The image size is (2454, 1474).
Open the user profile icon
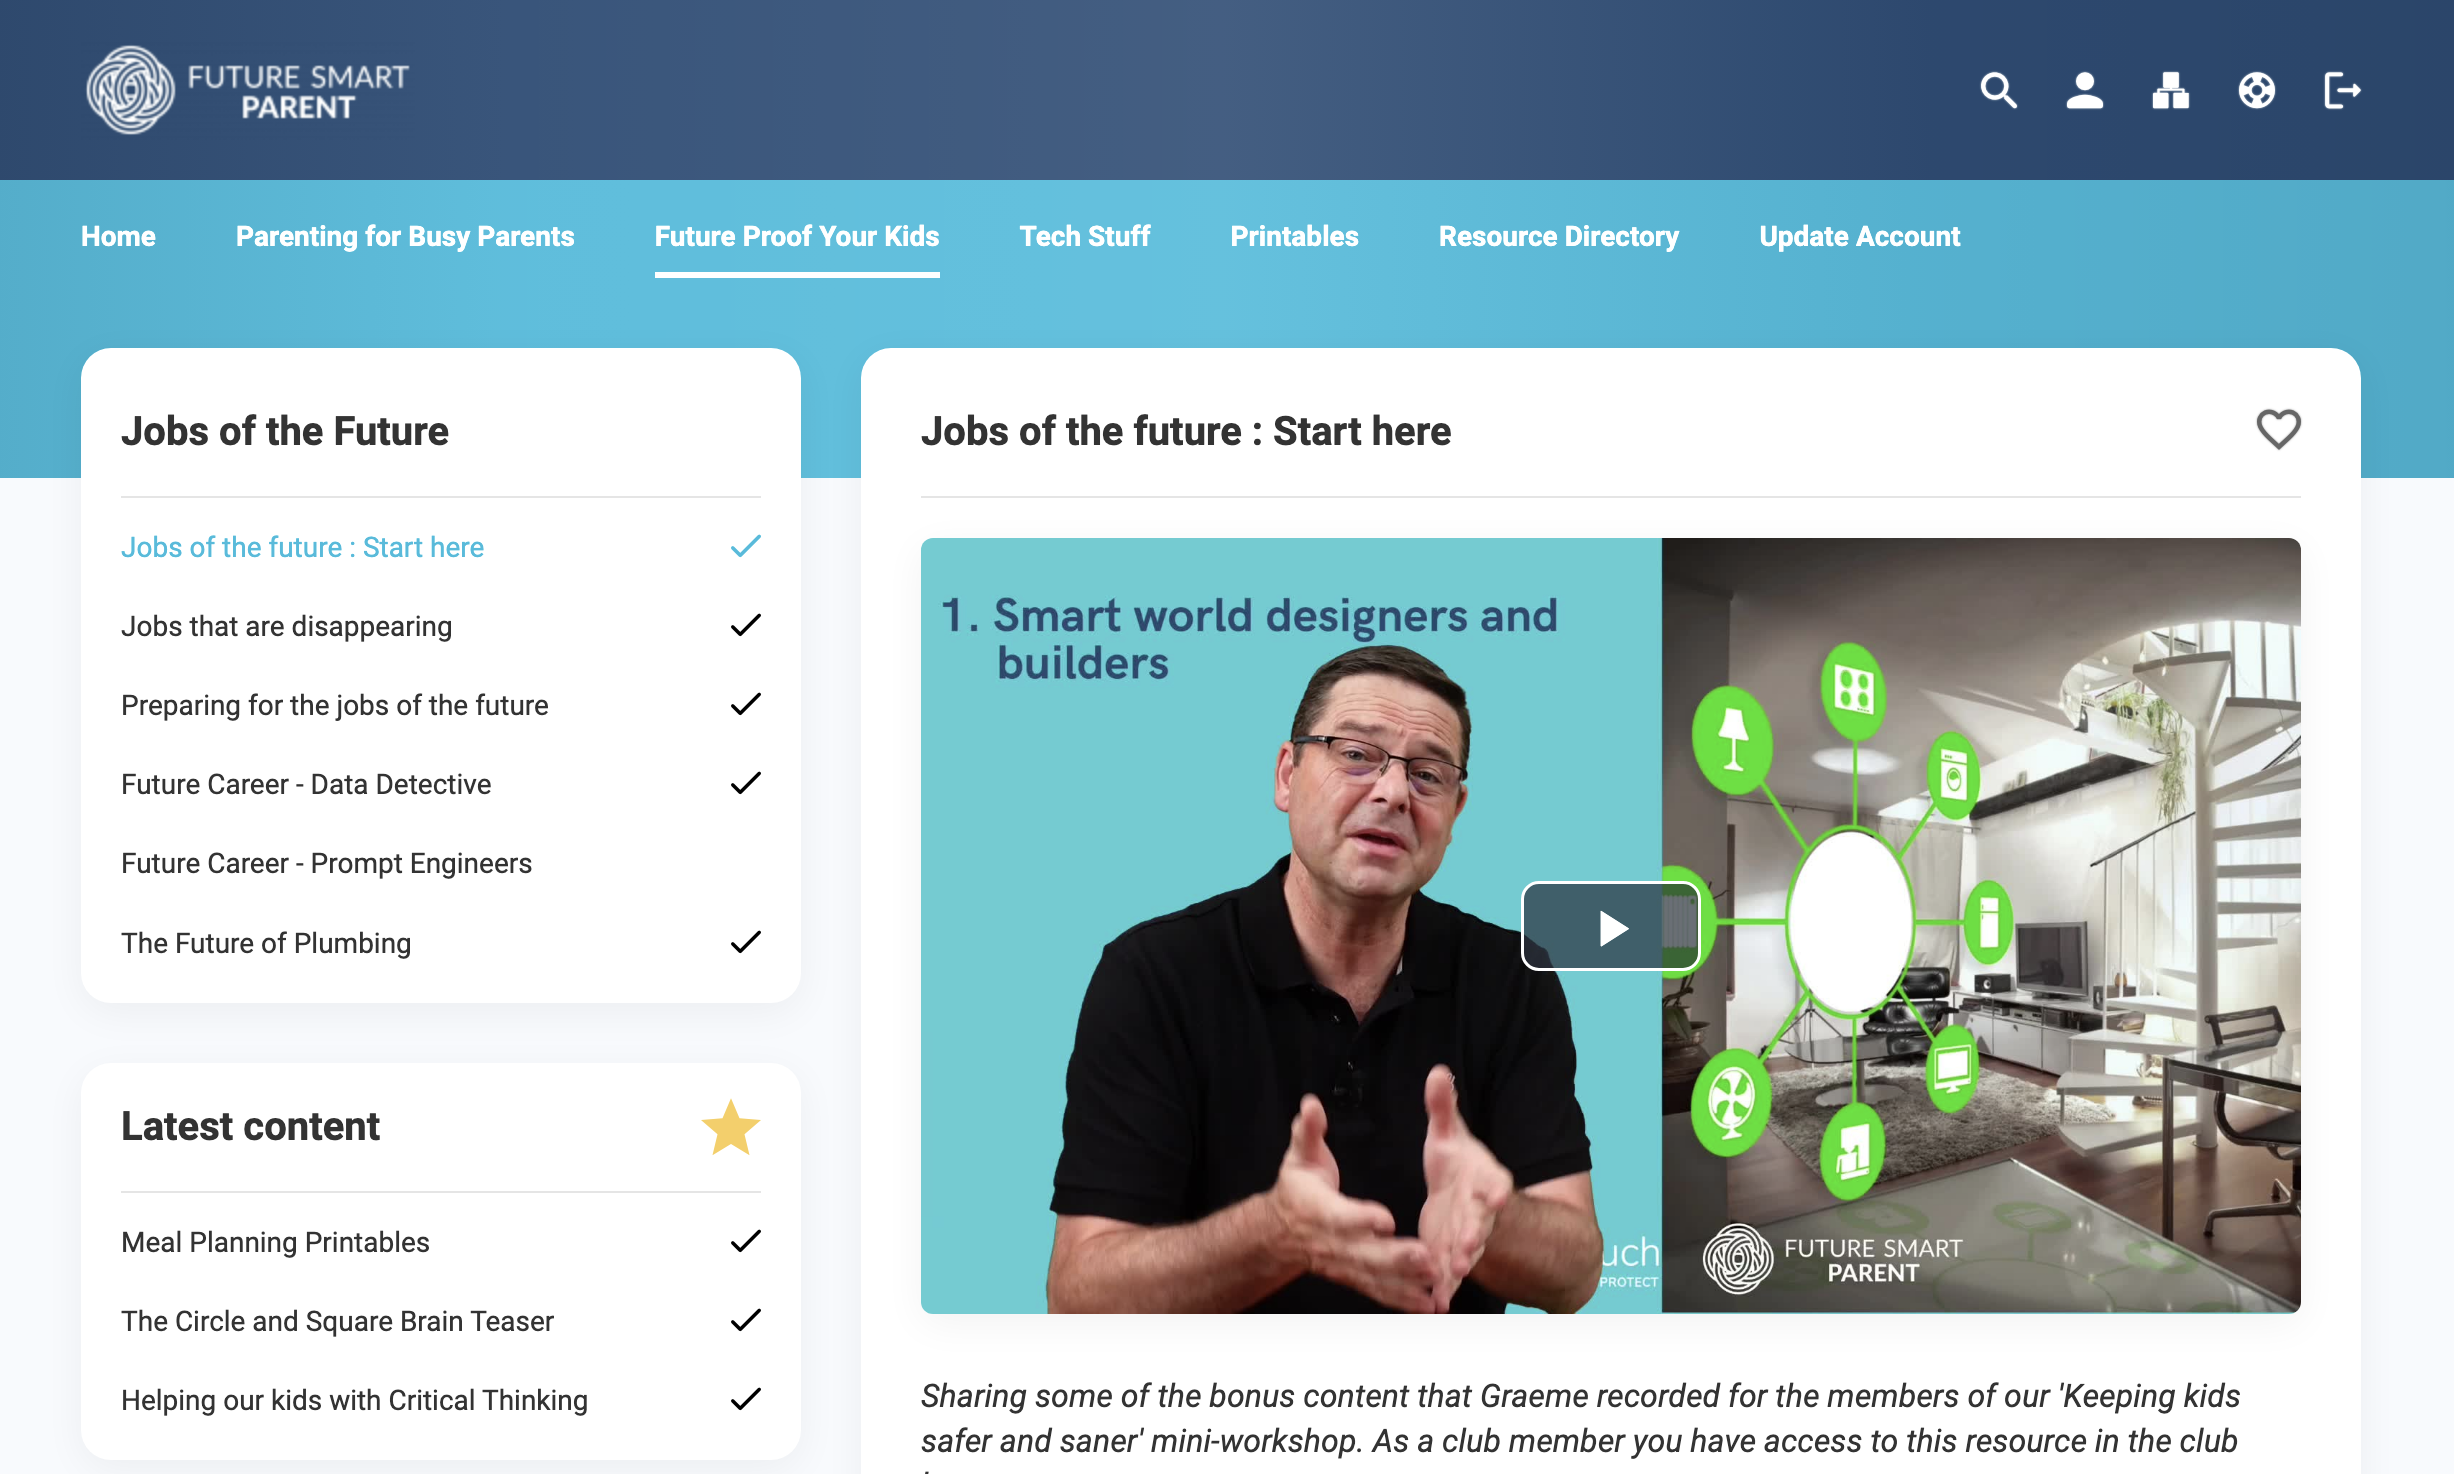point(2084,90)
